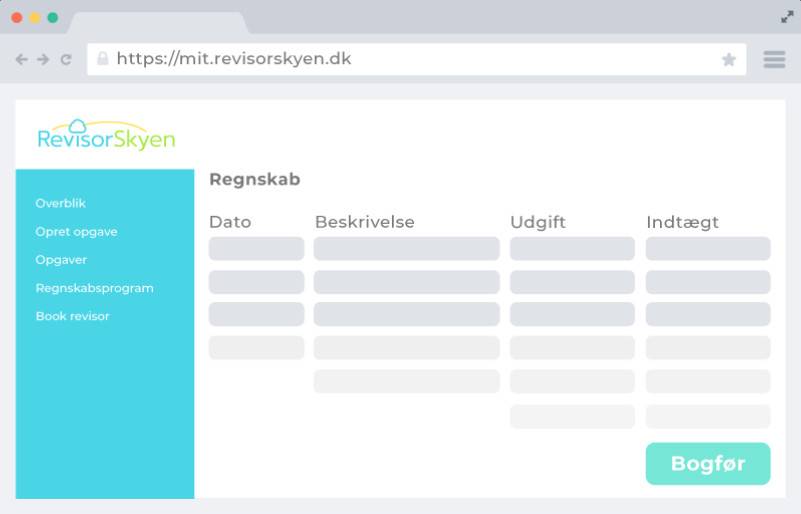
Task: Select the active browser tab
Action: click(157, 21)
